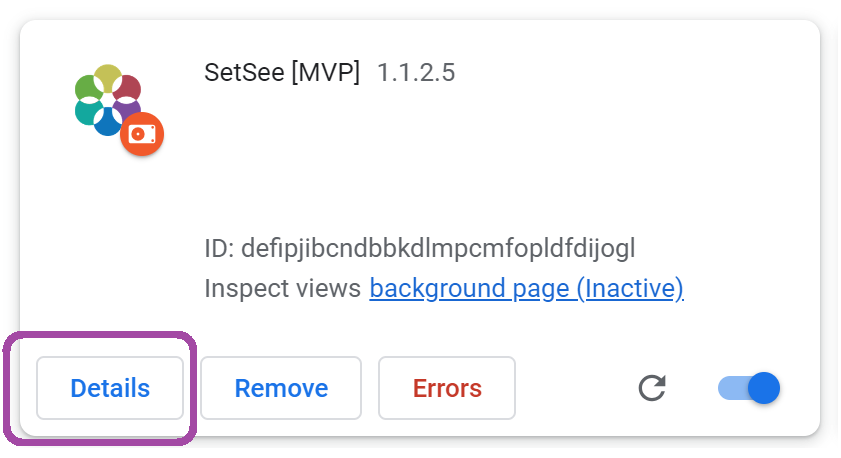The image size is (841, 458).
Task: Click the green petal of the SetSee logo
Action: 88,89
